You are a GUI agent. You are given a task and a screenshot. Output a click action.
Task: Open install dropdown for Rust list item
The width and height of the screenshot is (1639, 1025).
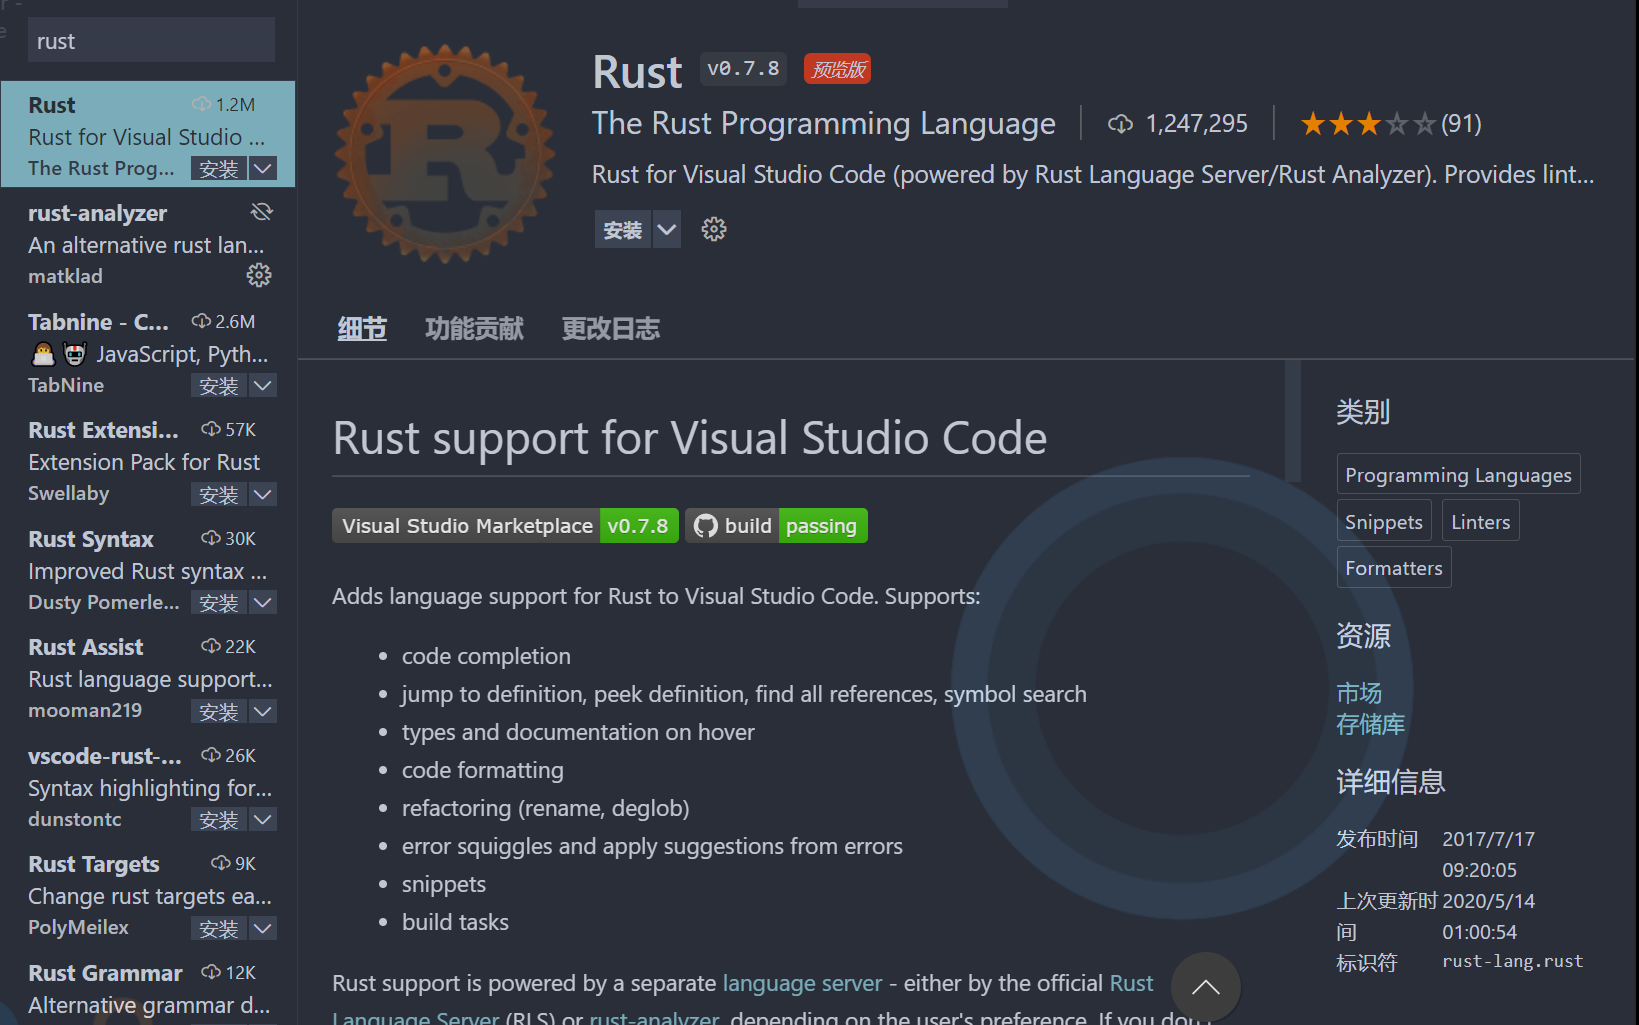pyautogui.click(x=263, y=168)
